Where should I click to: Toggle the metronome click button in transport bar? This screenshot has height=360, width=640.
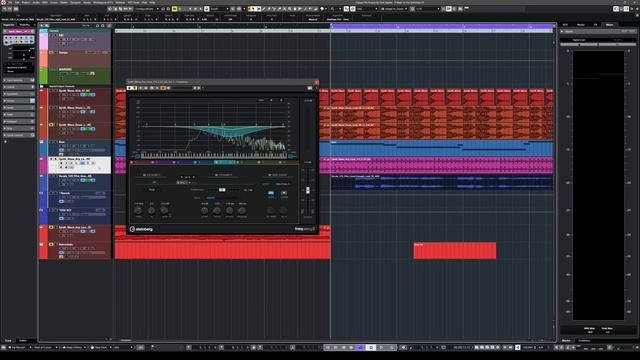(x=518, y=347)
